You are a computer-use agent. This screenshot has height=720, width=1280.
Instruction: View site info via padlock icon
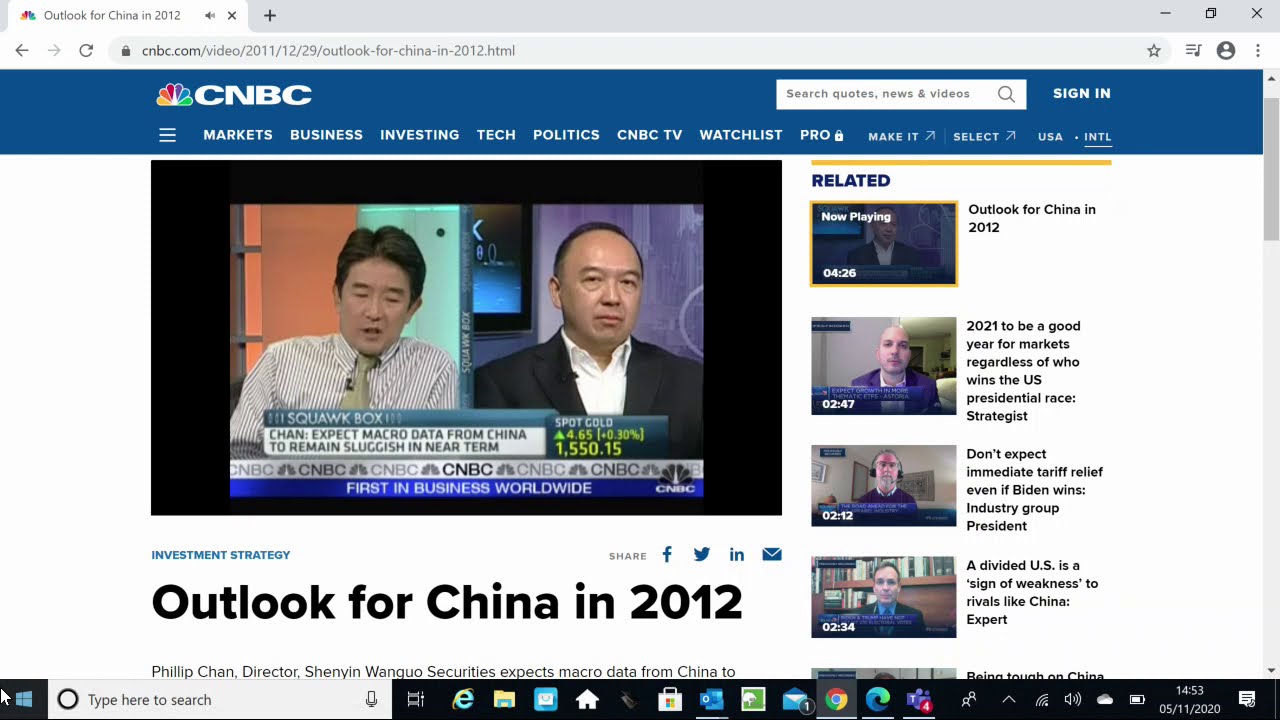pyautogui.click(x=126, y=50)
